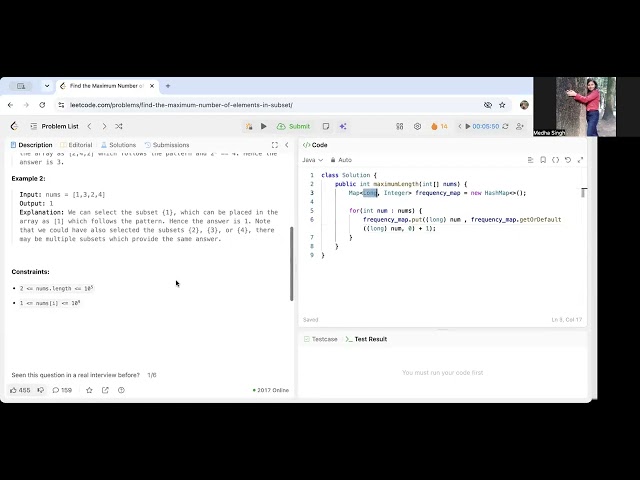Open the comments 159 section
This screenshot has width=640, height=480.
(62, 390)
